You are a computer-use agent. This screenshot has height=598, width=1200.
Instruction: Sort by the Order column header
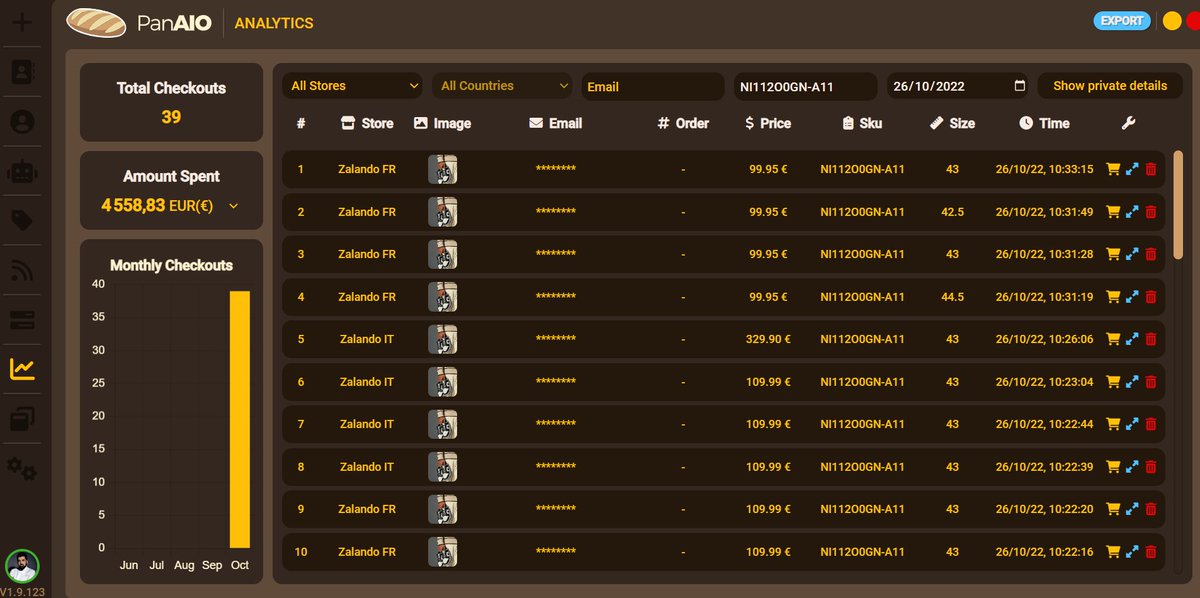pyautogui.click(x=683, y=123)
